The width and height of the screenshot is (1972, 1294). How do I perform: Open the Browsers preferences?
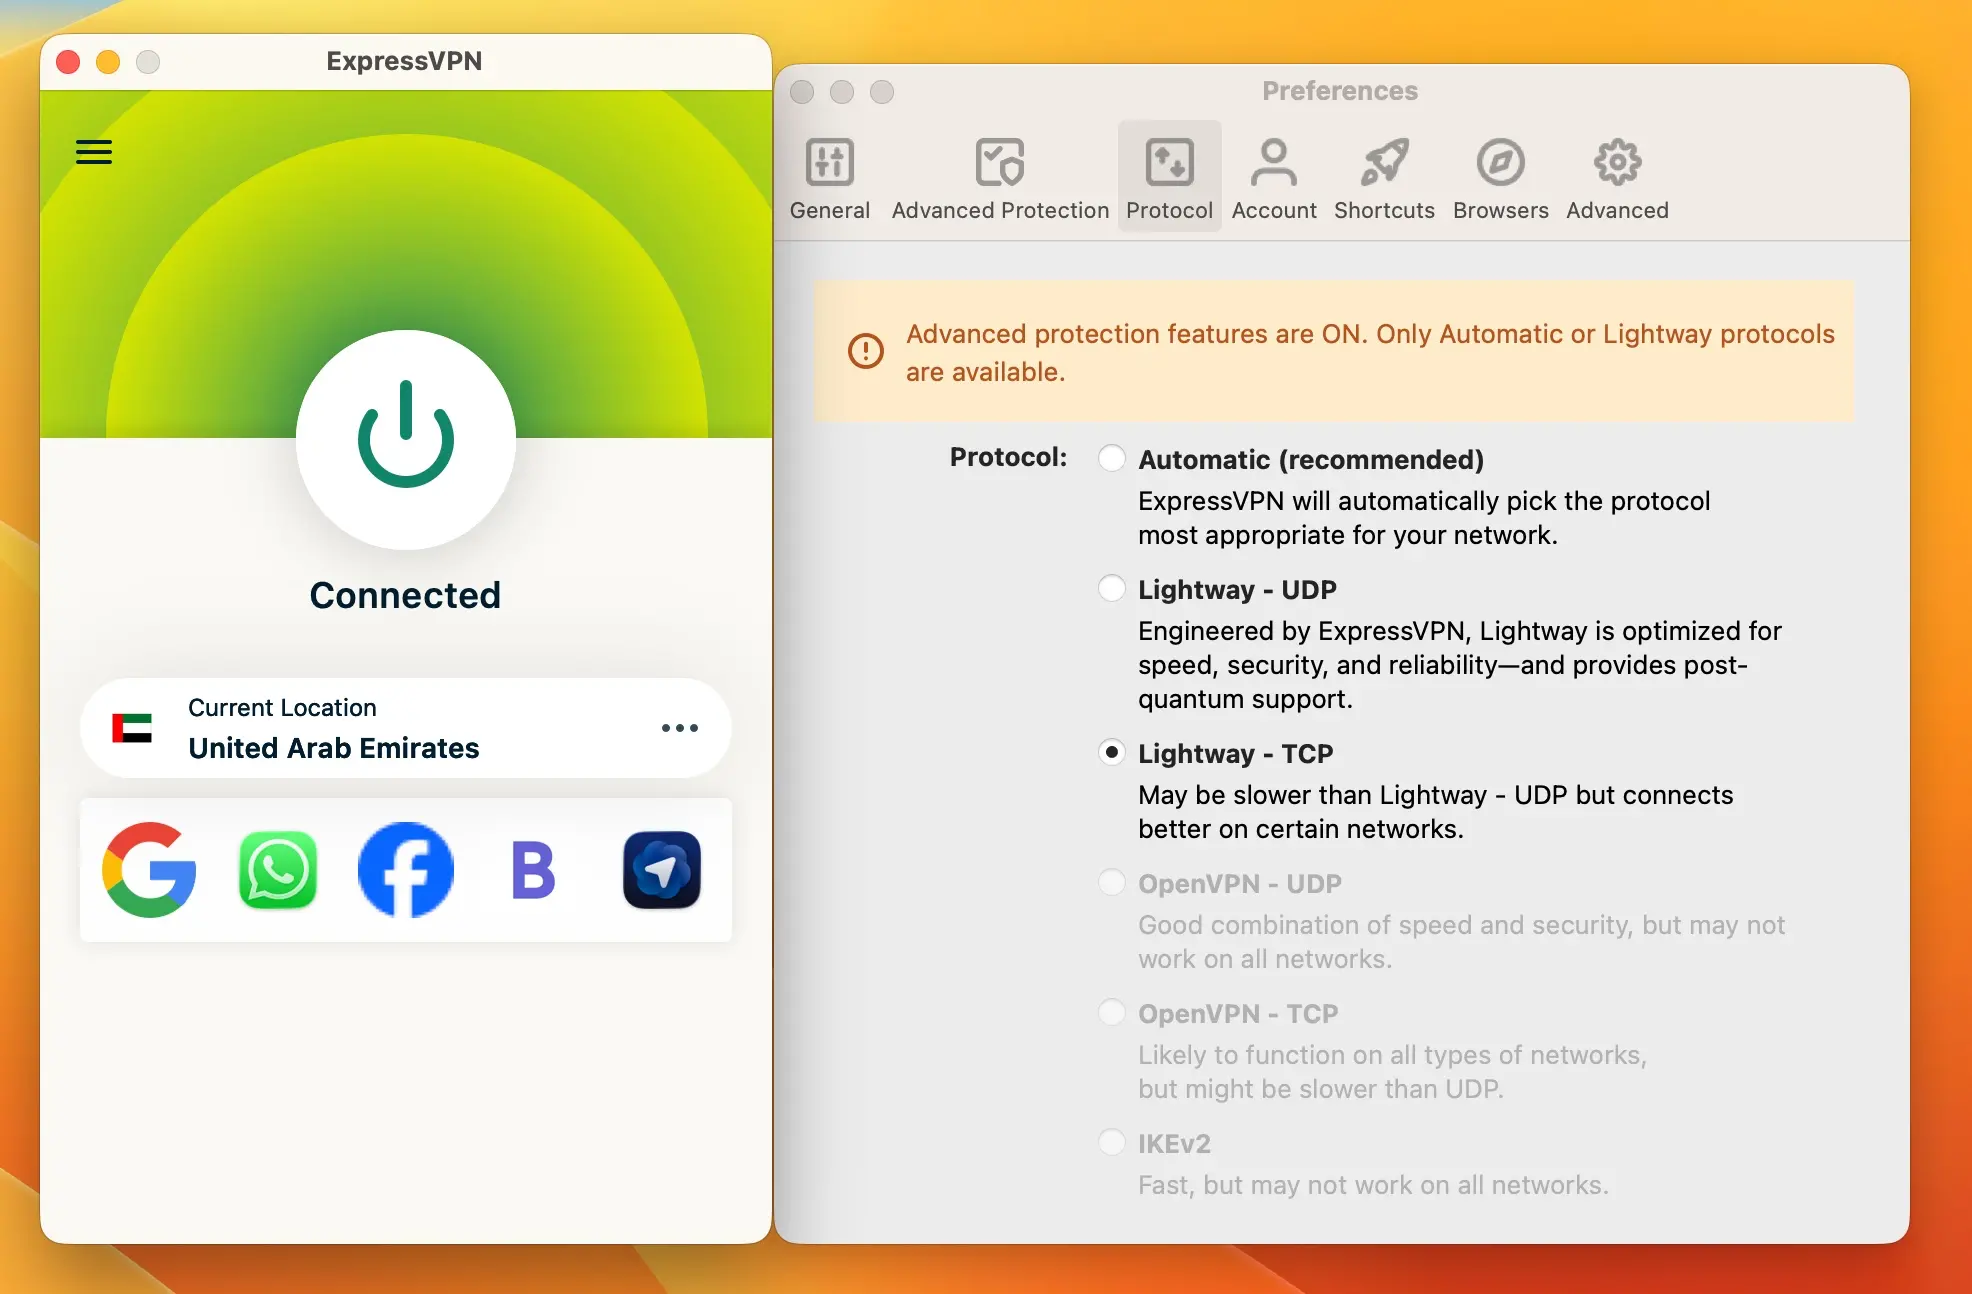click(1499, 175)
